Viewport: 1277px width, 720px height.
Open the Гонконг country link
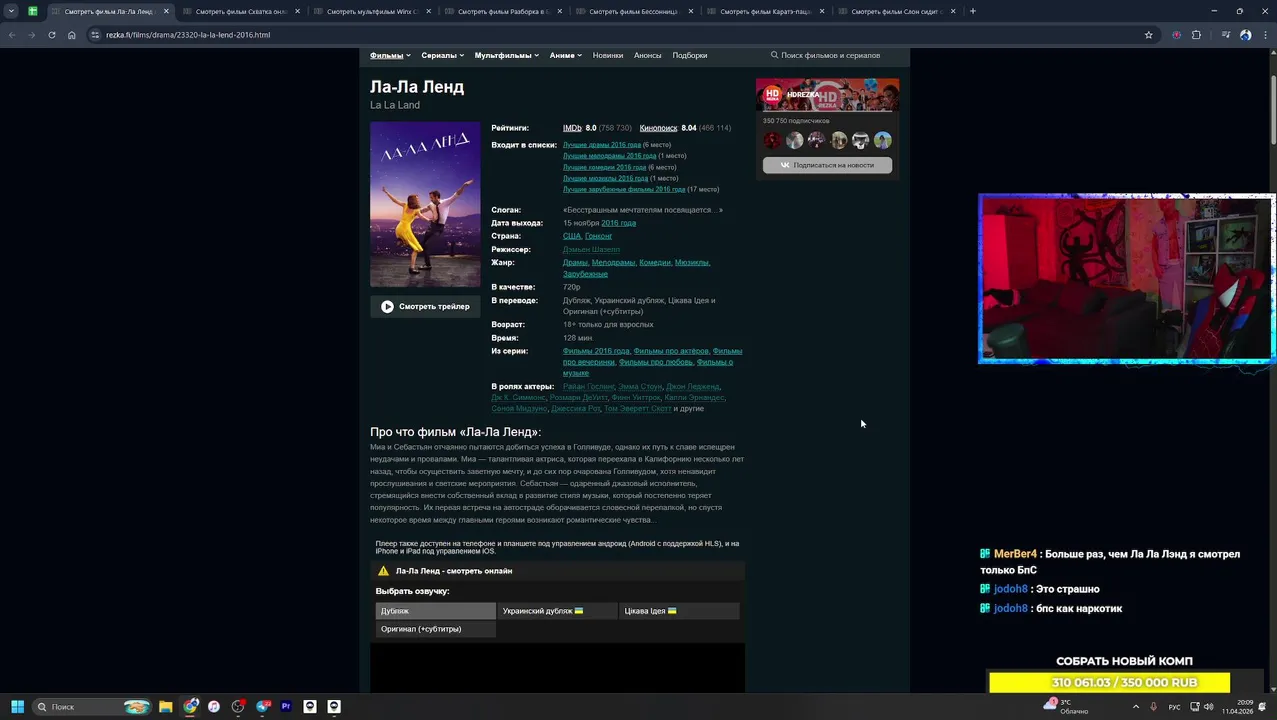click(x=598, y=236)
